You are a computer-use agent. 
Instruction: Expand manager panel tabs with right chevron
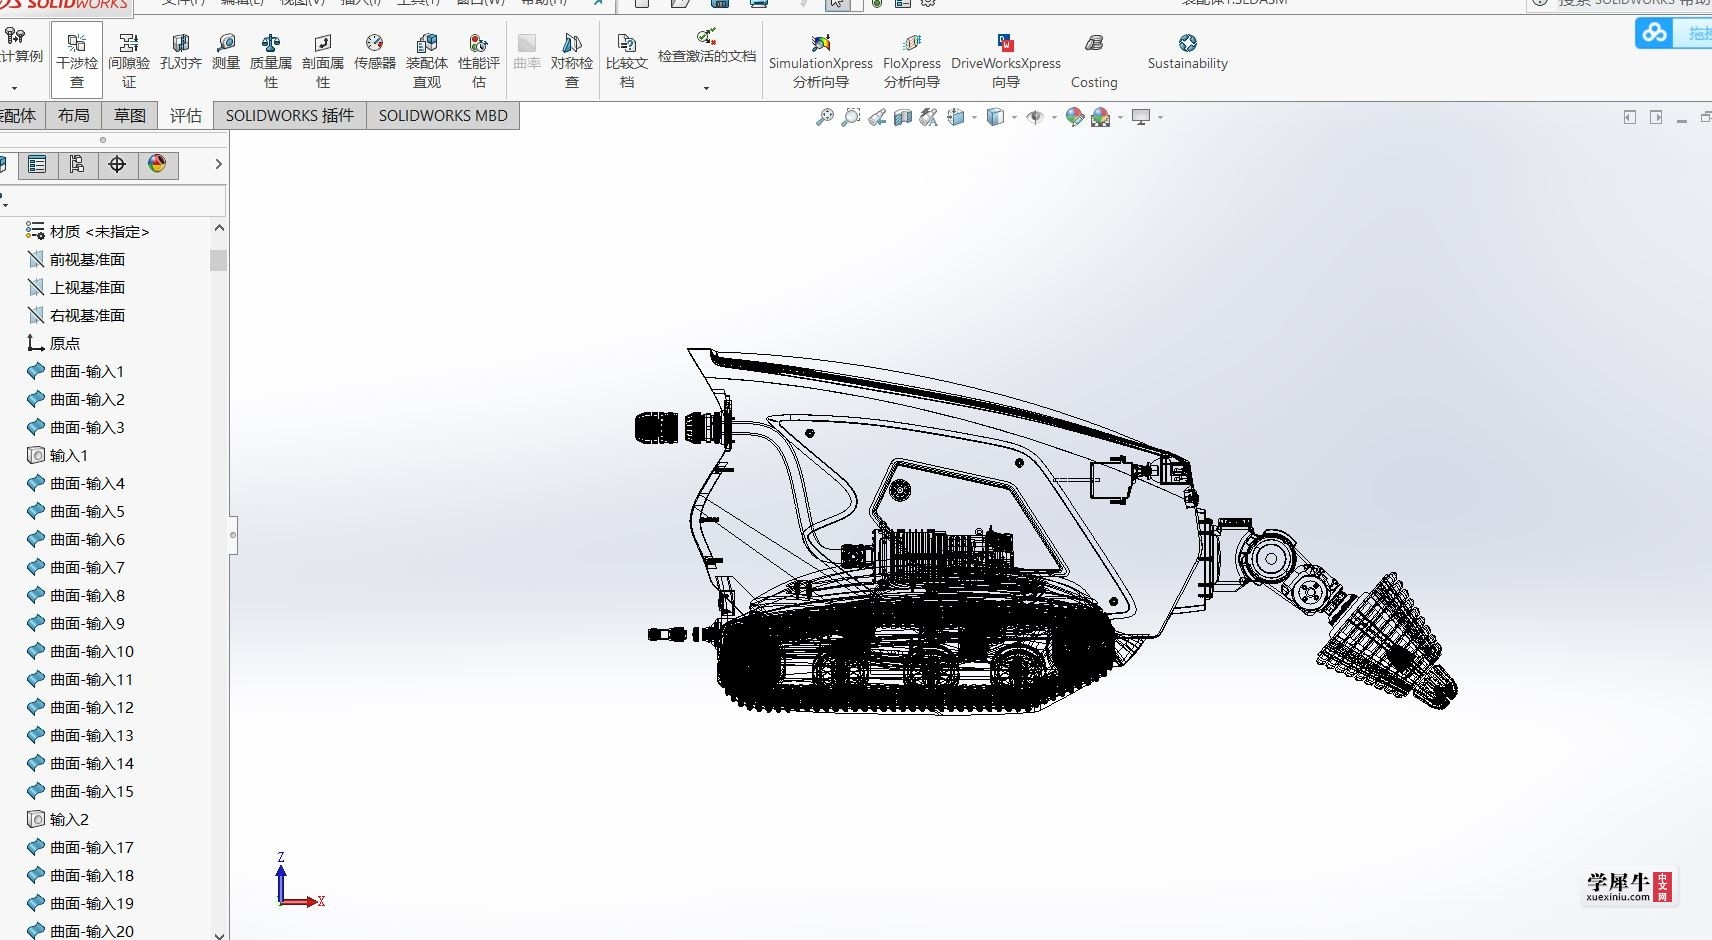click(218, 164)
